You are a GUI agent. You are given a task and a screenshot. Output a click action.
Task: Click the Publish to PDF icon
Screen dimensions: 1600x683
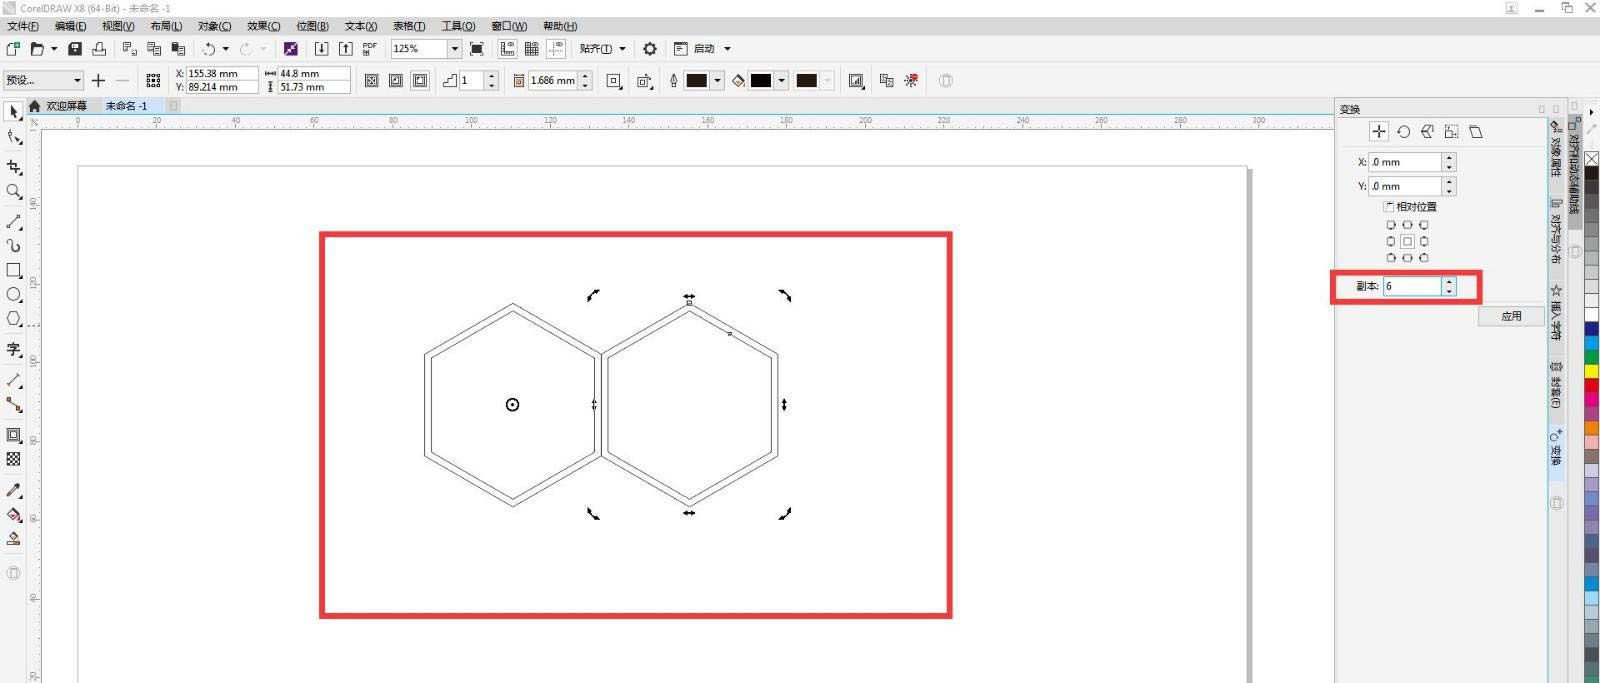click(x=370, y=48)
